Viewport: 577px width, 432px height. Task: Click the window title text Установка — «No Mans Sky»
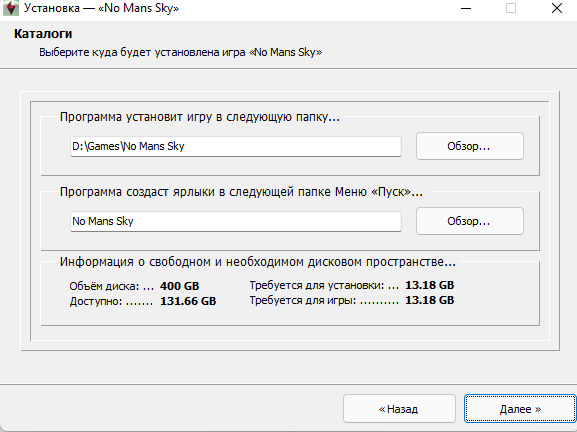[x=102, y=8]
